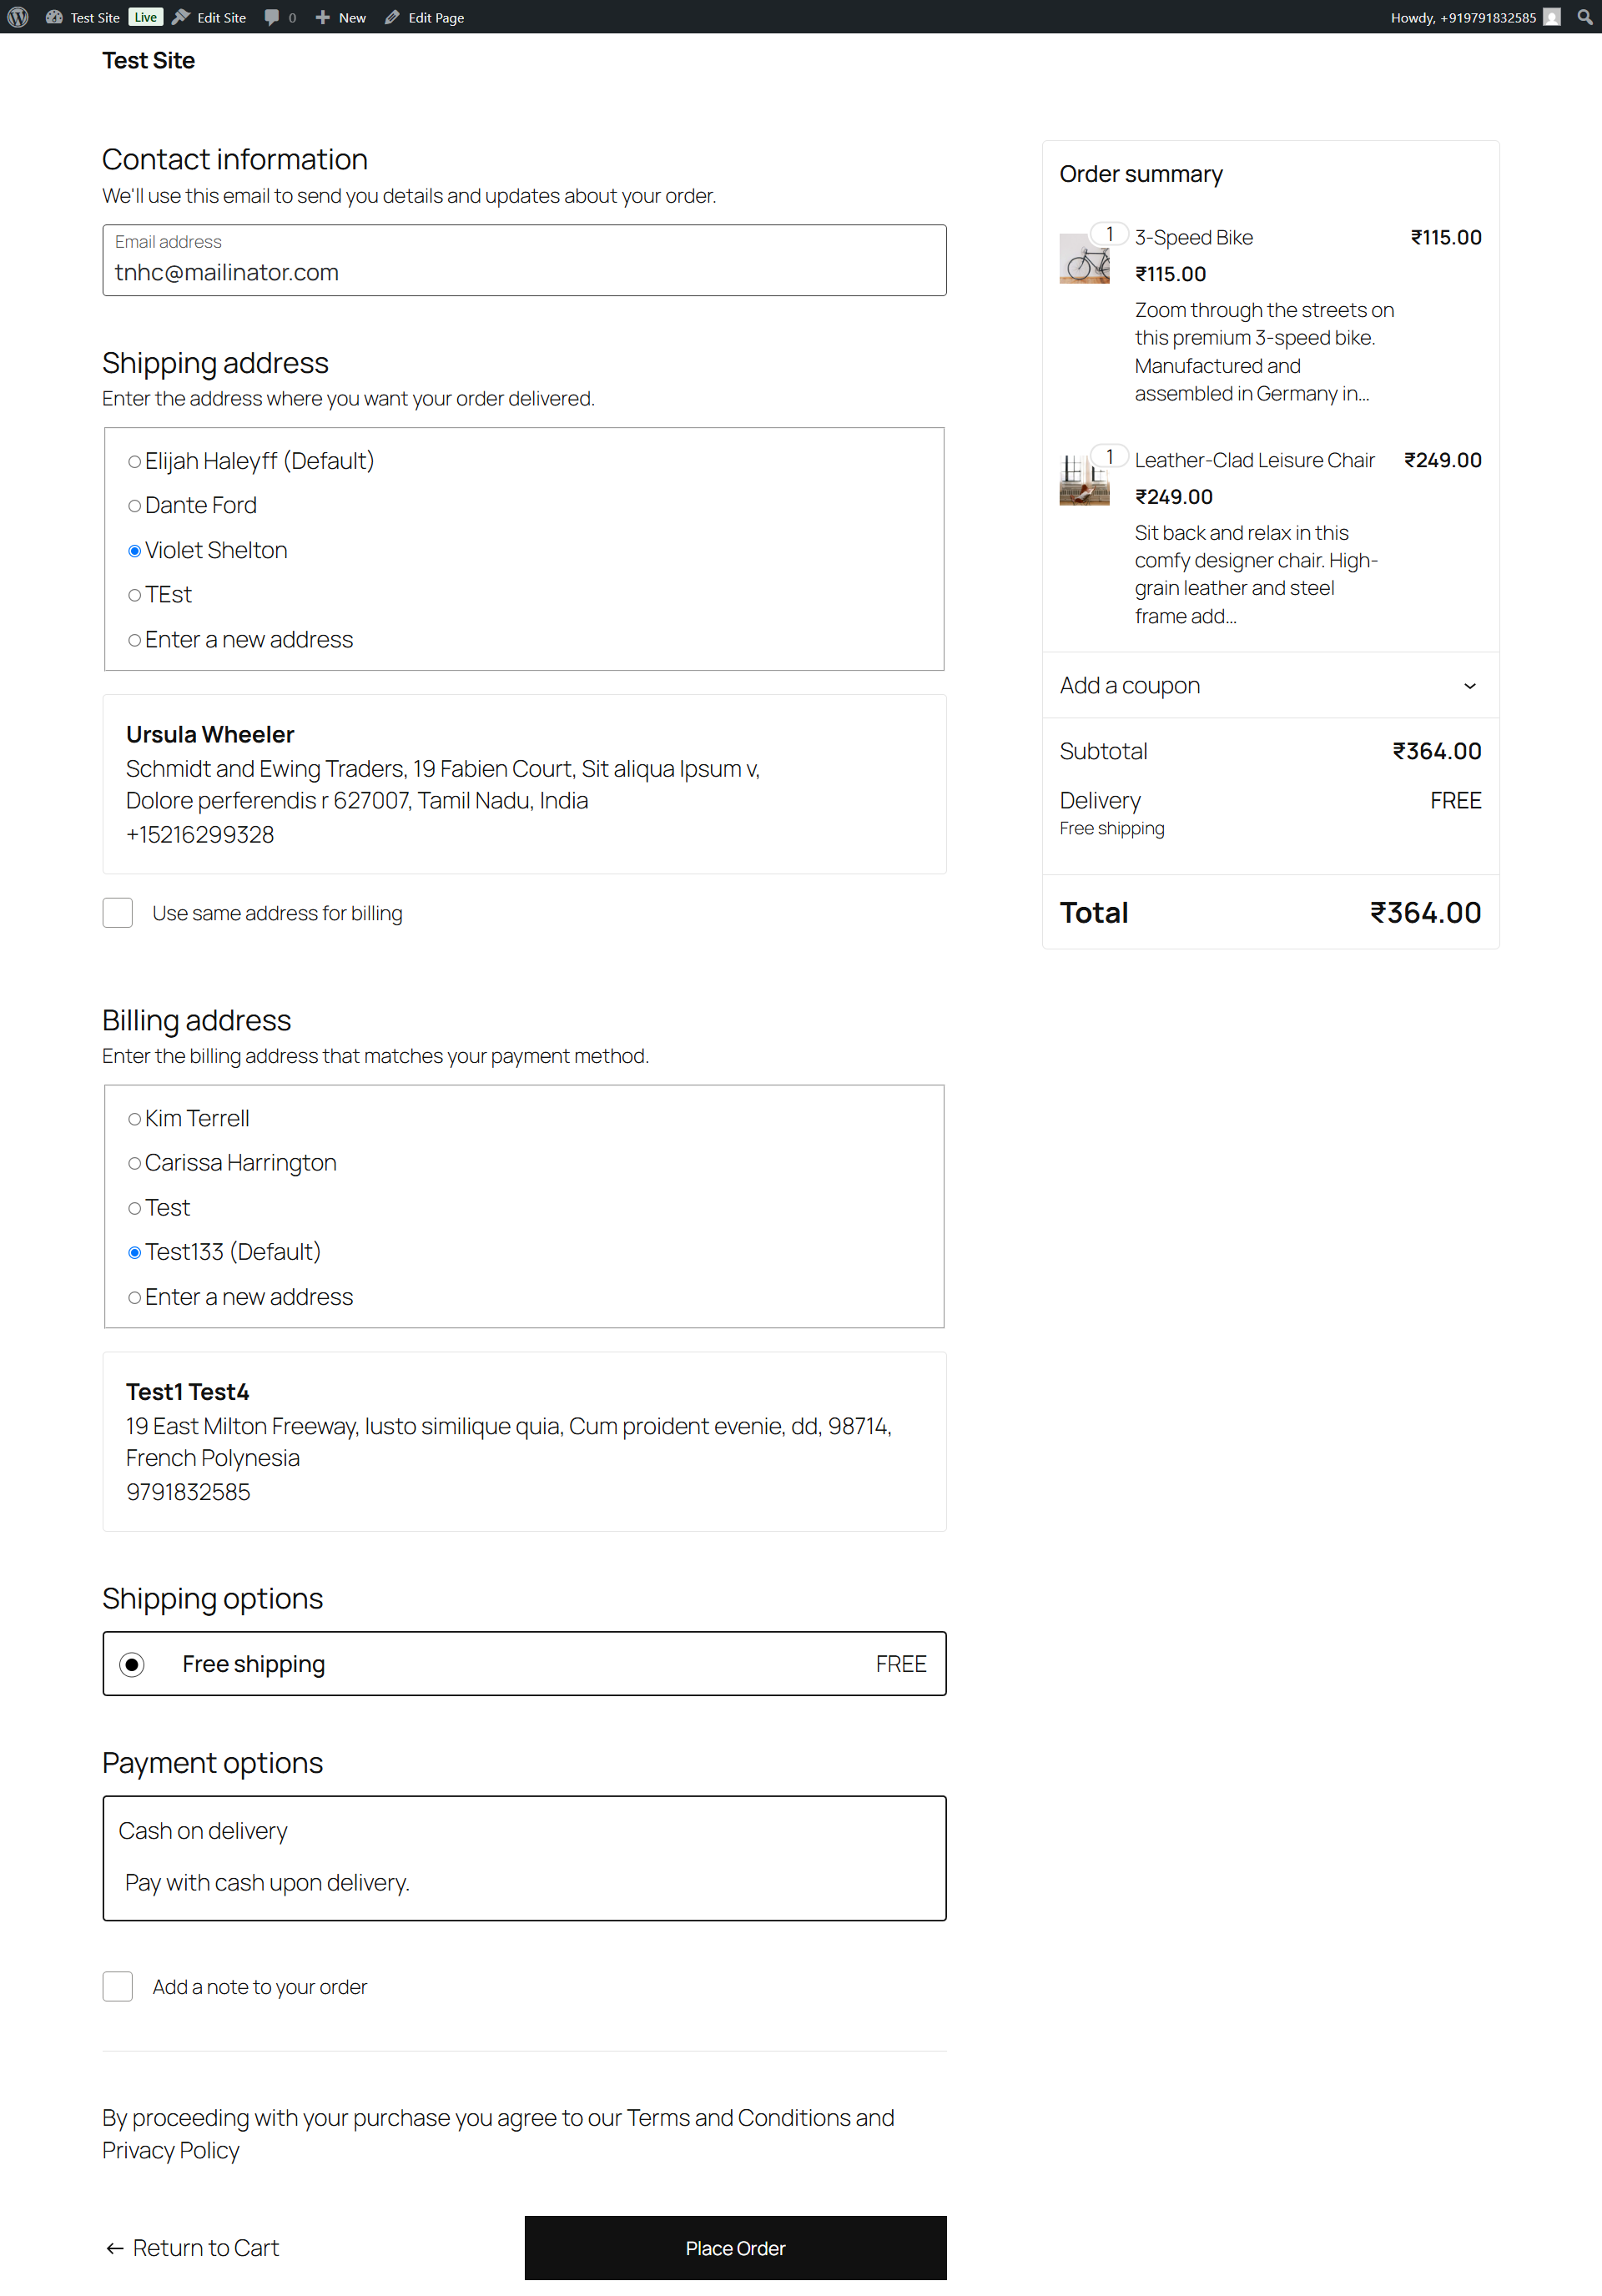Open Howdy account menu

coord(1462,17)
